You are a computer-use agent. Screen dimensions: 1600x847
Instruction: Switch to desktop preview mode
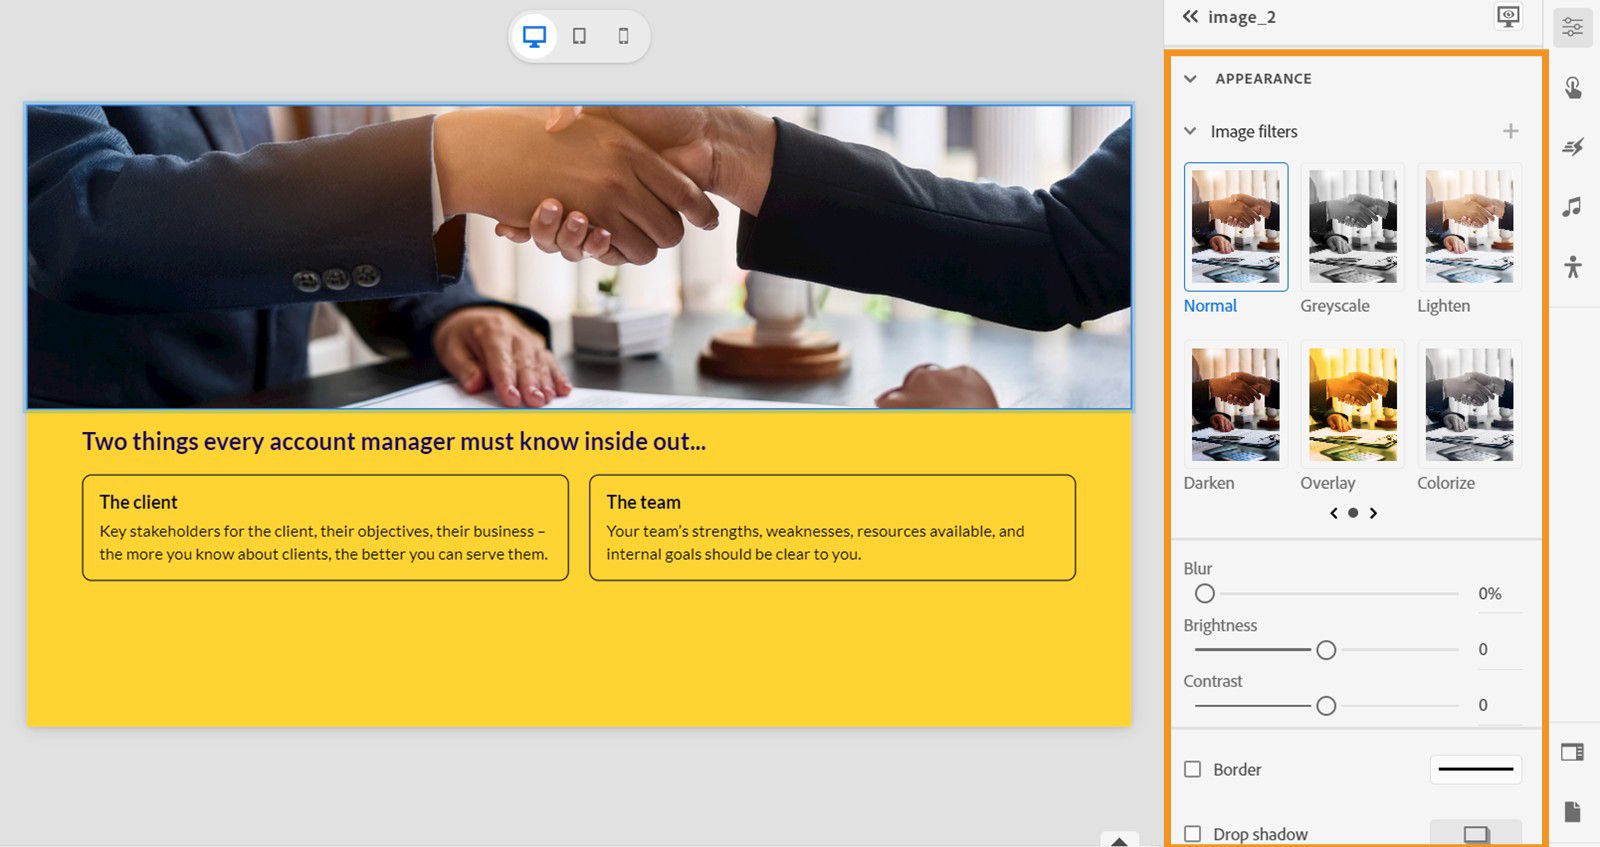[535, 37]
